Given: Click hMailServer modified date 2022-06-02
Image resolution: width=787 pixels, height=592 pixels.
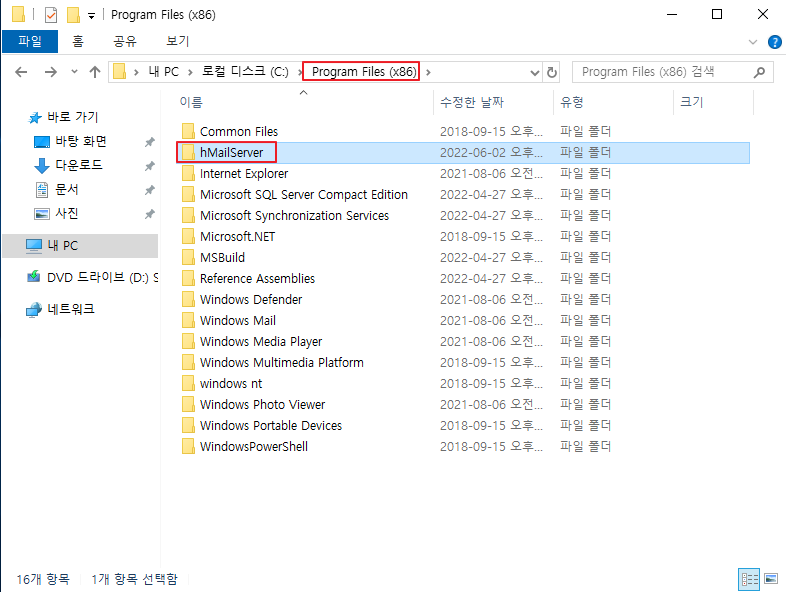Looking at the screenshot, I should (491, 153).
